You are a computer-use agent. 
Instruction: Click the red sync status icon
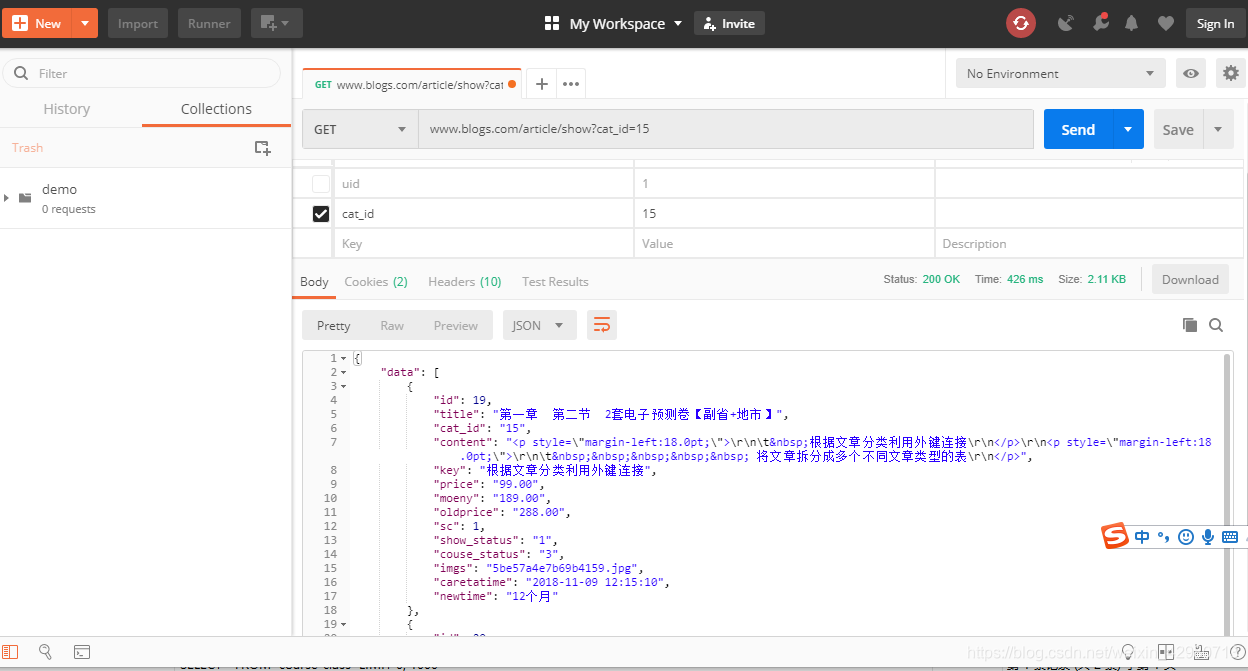pos(1021,23)
